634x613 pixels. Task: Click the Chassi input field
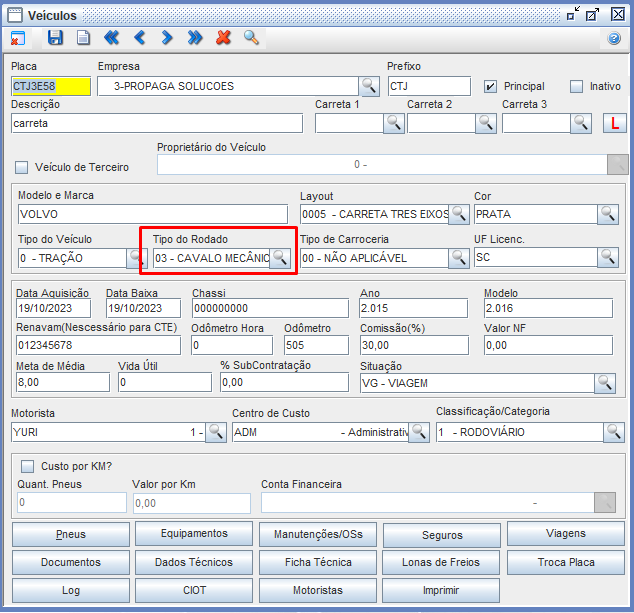pyautogui.click(x=271, y=308)
